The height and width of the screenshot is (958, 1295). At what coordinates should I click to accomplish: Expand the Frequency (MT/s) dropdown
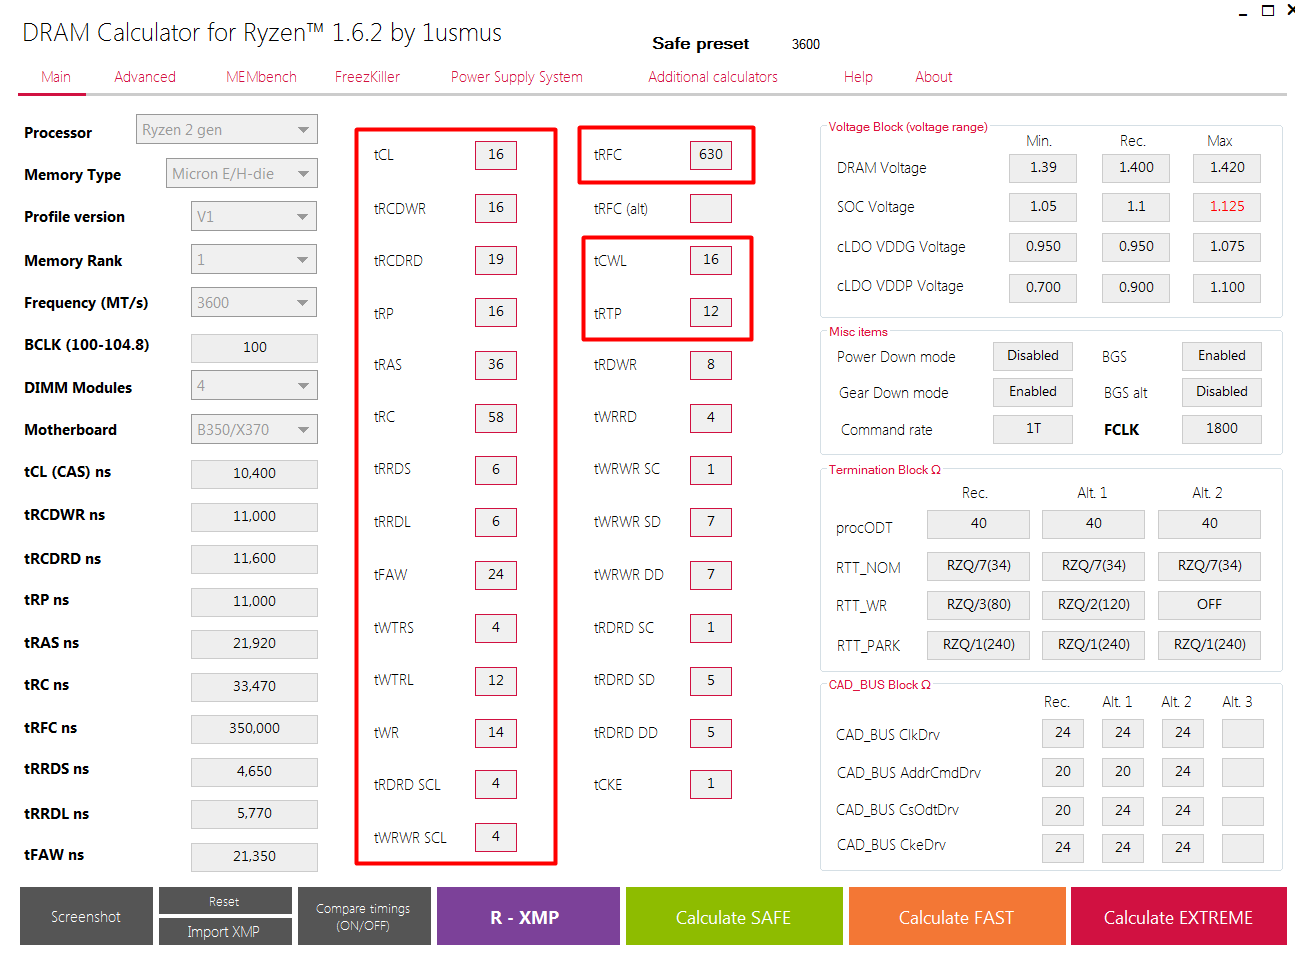(x=254, y=303)
